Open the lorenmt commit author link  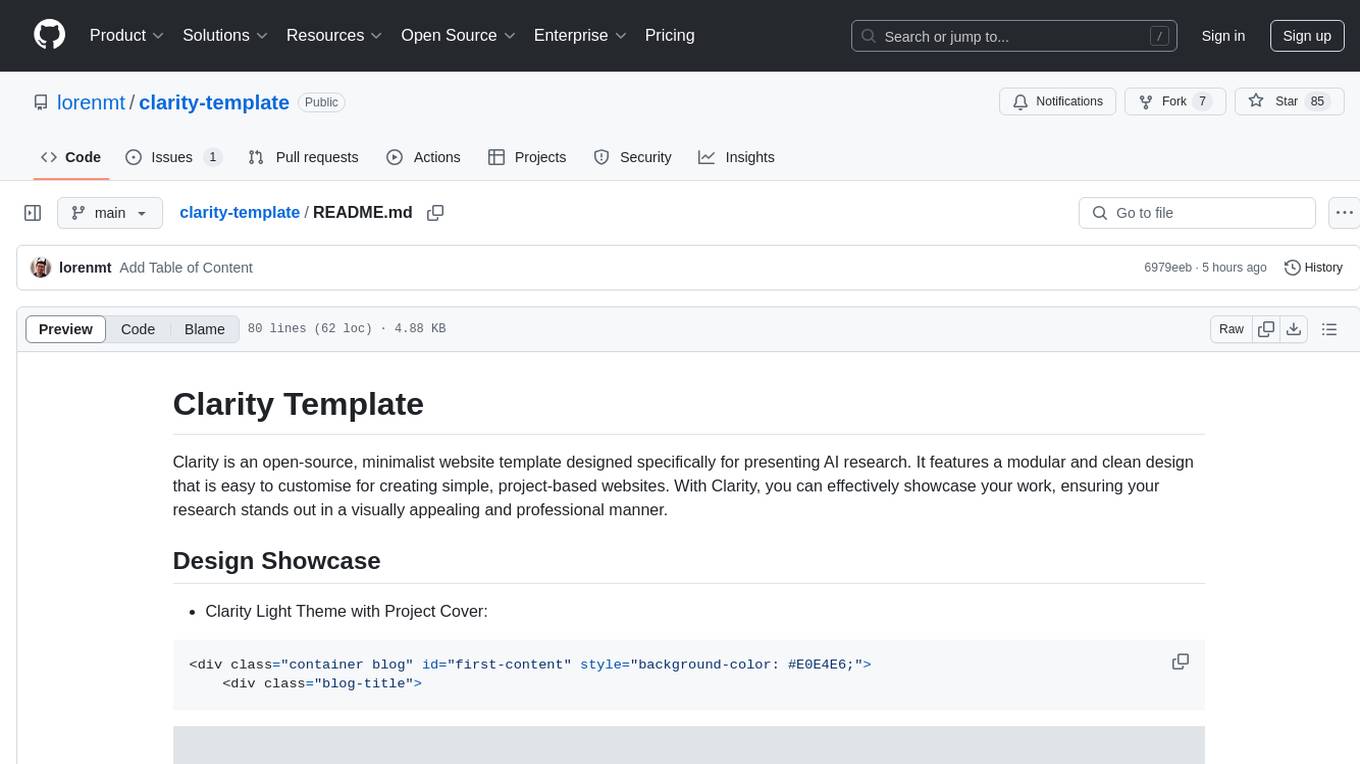pos(85,268)
